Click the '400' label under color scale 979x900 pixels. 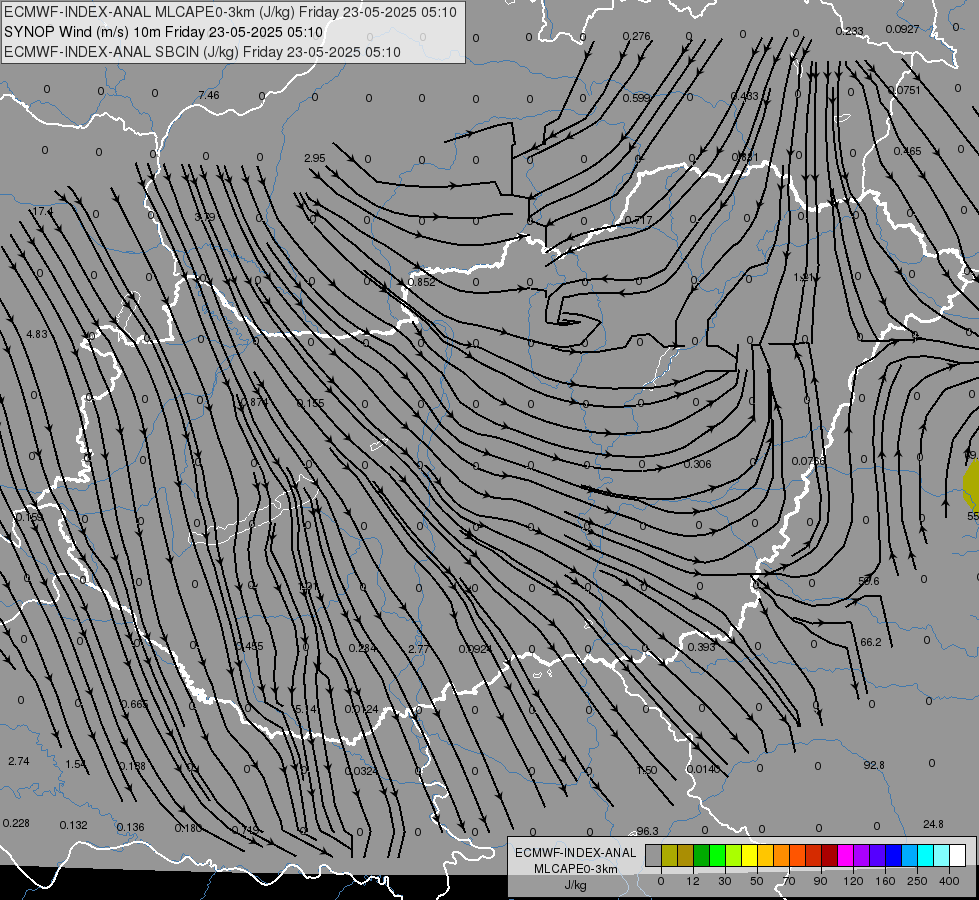pyautogui.click(x=949, y=881)
